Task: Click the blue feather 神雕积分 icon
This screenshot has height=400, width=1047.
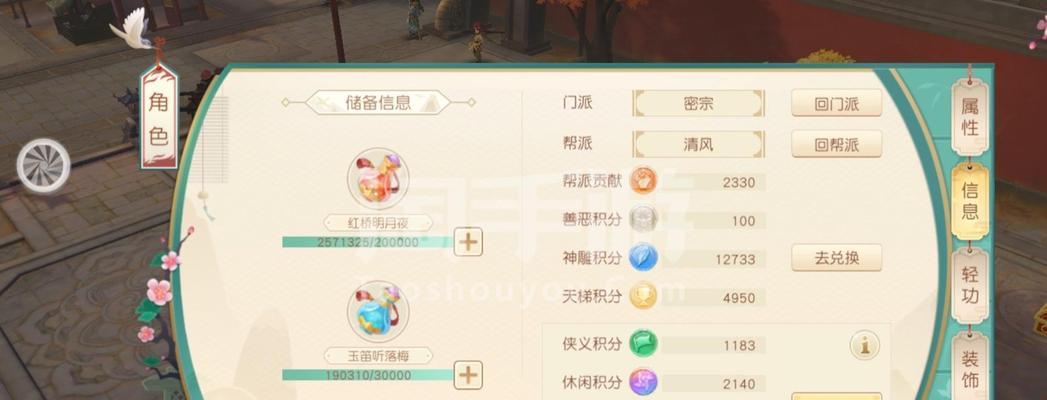Action: coord(644,258)
